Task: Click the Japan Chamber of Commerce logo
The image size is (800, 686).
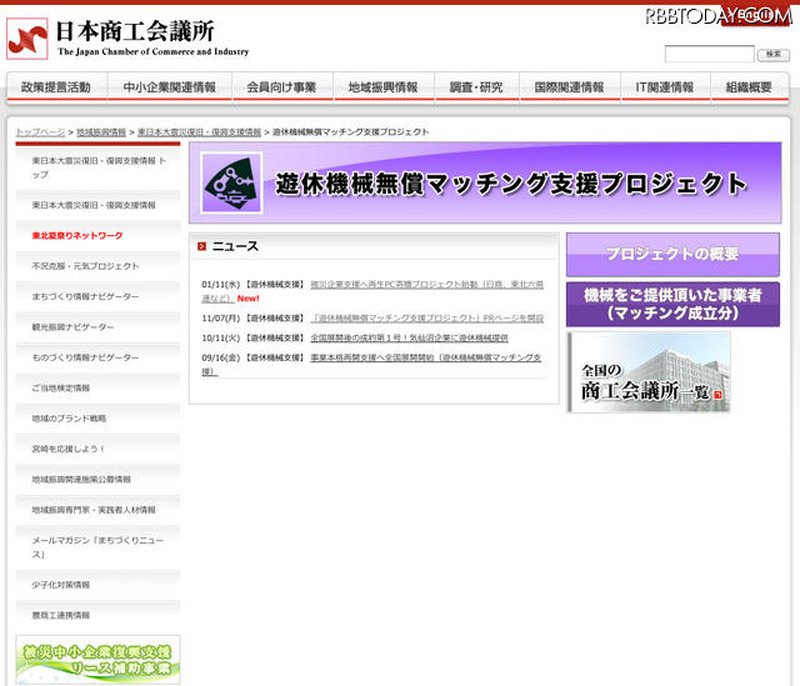Action: [27, 38]
